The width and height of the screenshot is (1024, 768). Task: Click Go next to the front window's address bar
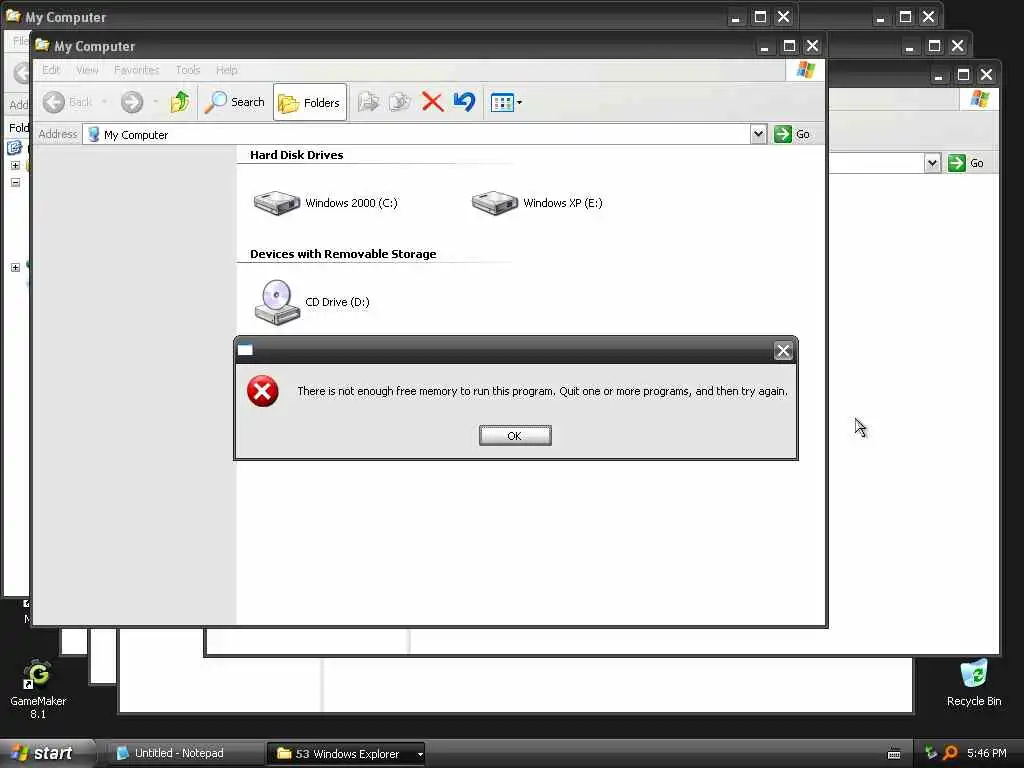pyautogui.click(x=792, y=135)
